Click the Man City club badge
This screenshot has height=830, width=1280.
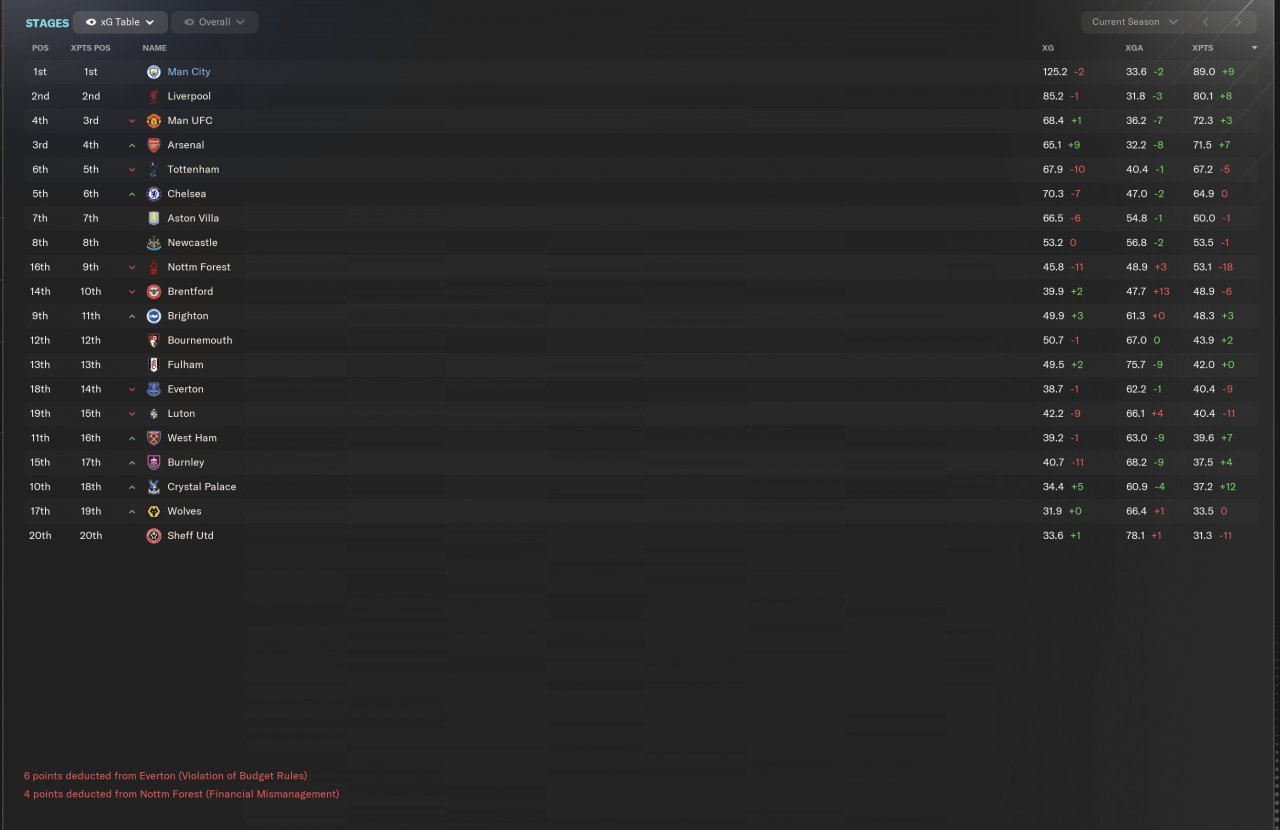point(154,72)
